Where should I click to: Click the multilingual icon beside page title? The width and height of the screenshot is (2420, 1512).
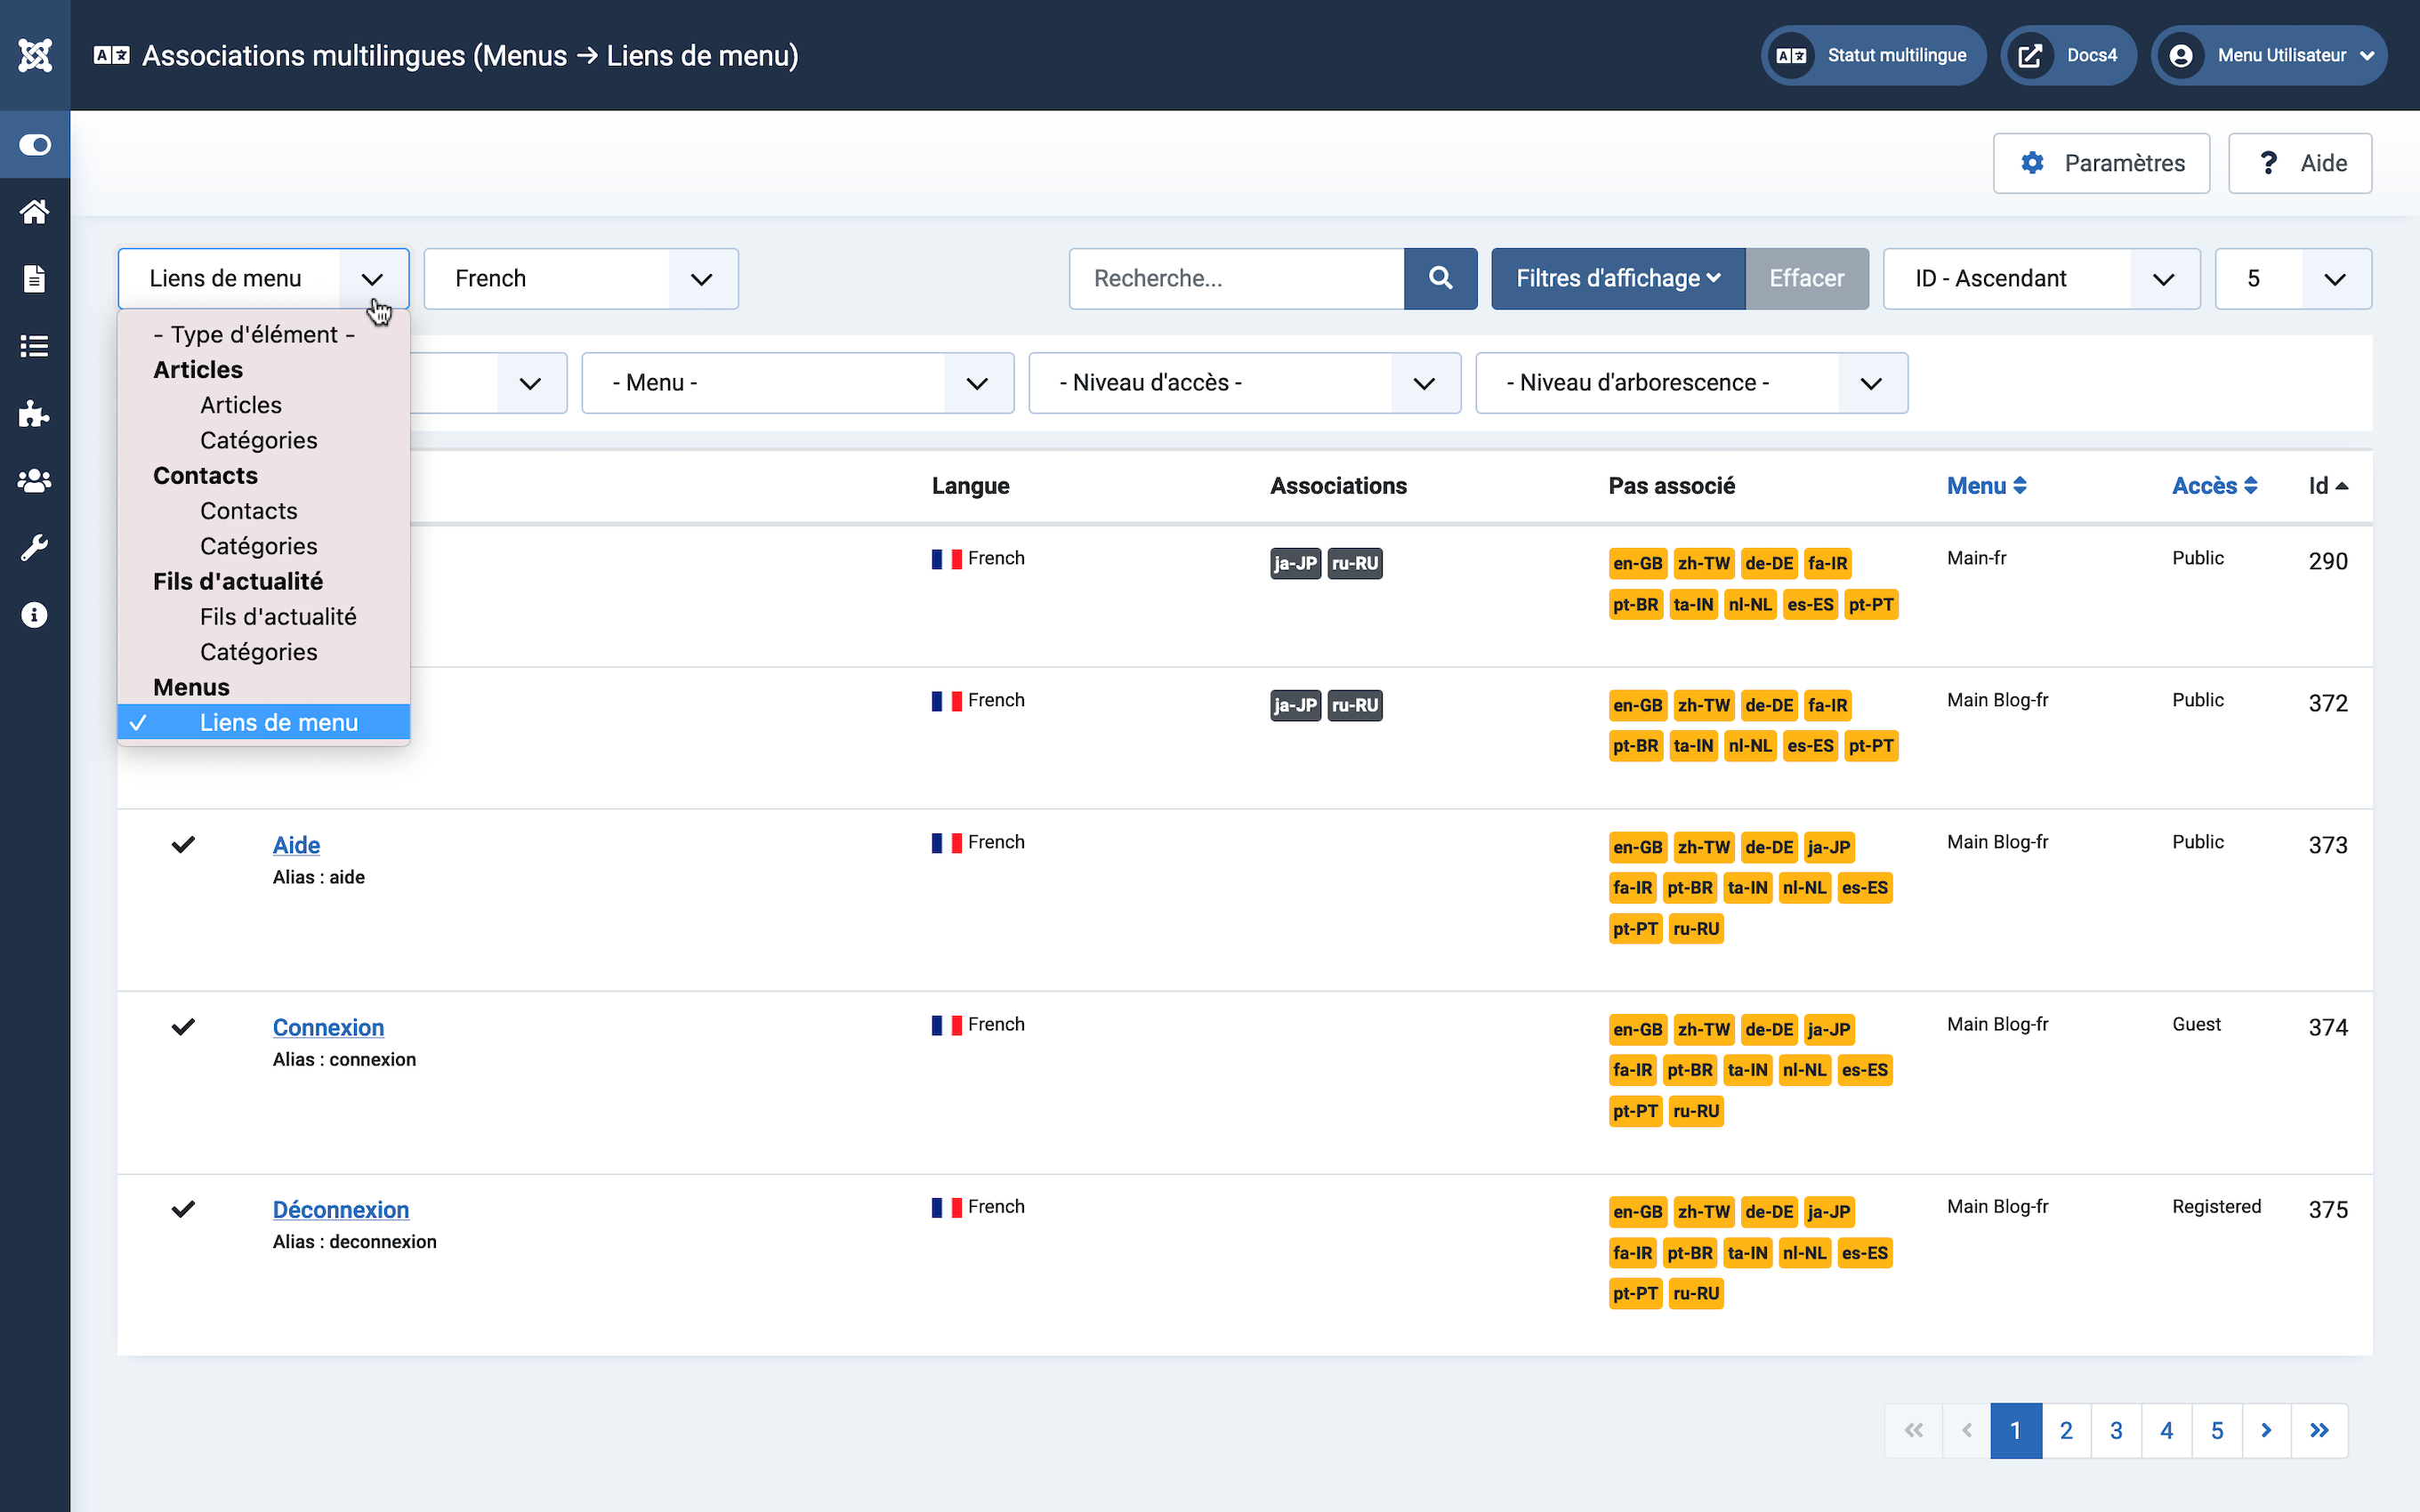[x=111, y=56]
